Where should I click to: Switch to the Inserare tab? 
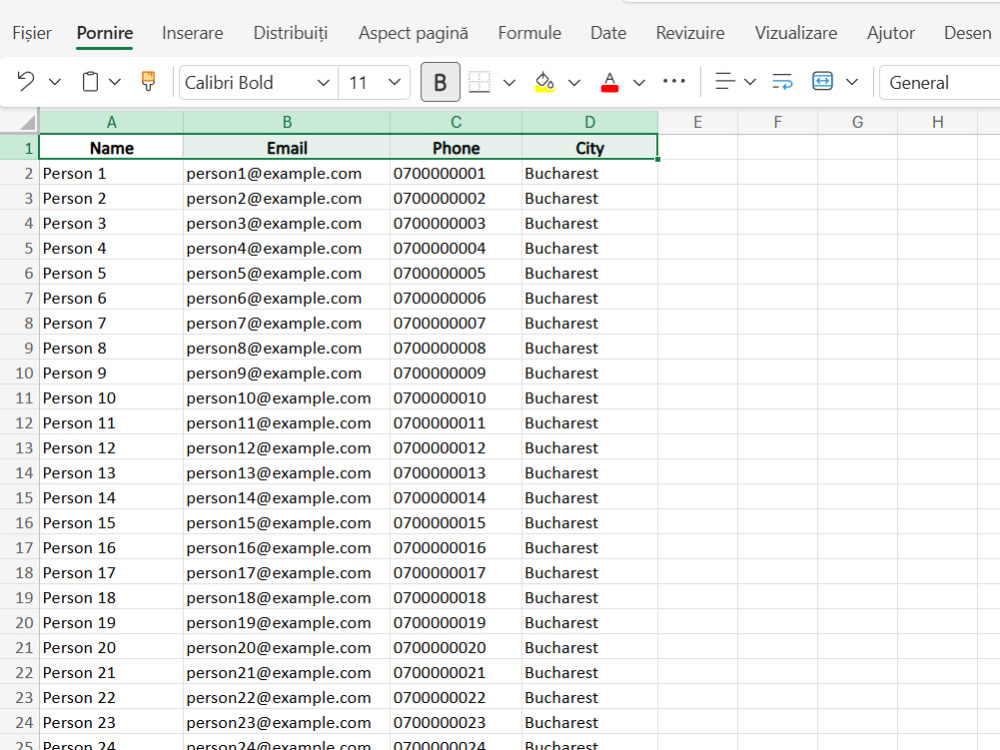[193, 33]
